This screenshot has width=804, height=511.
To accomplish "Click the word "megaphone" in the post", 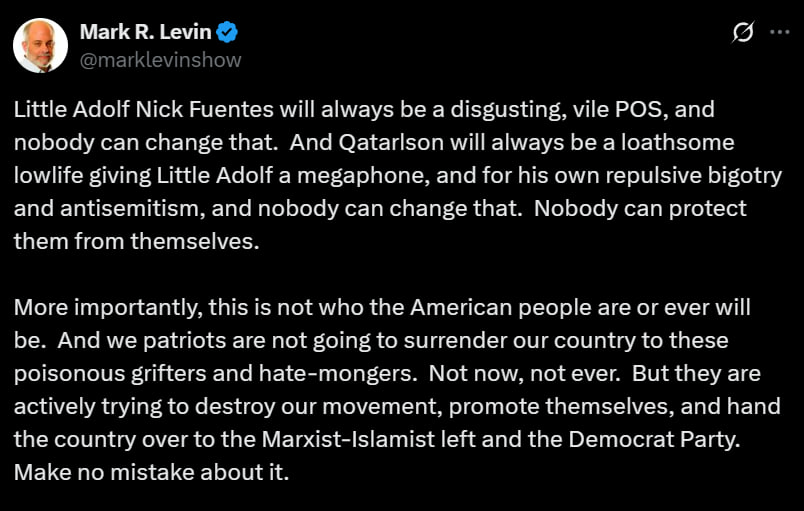I will [447, 175].
